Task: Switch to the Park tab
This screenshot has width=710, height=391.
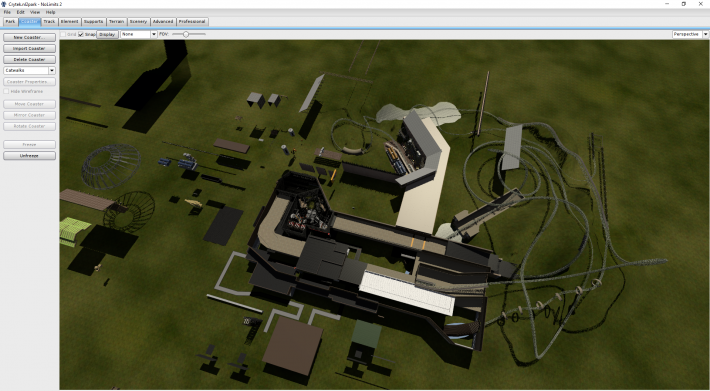Action: pyautogui.click(x=10, y=21)
